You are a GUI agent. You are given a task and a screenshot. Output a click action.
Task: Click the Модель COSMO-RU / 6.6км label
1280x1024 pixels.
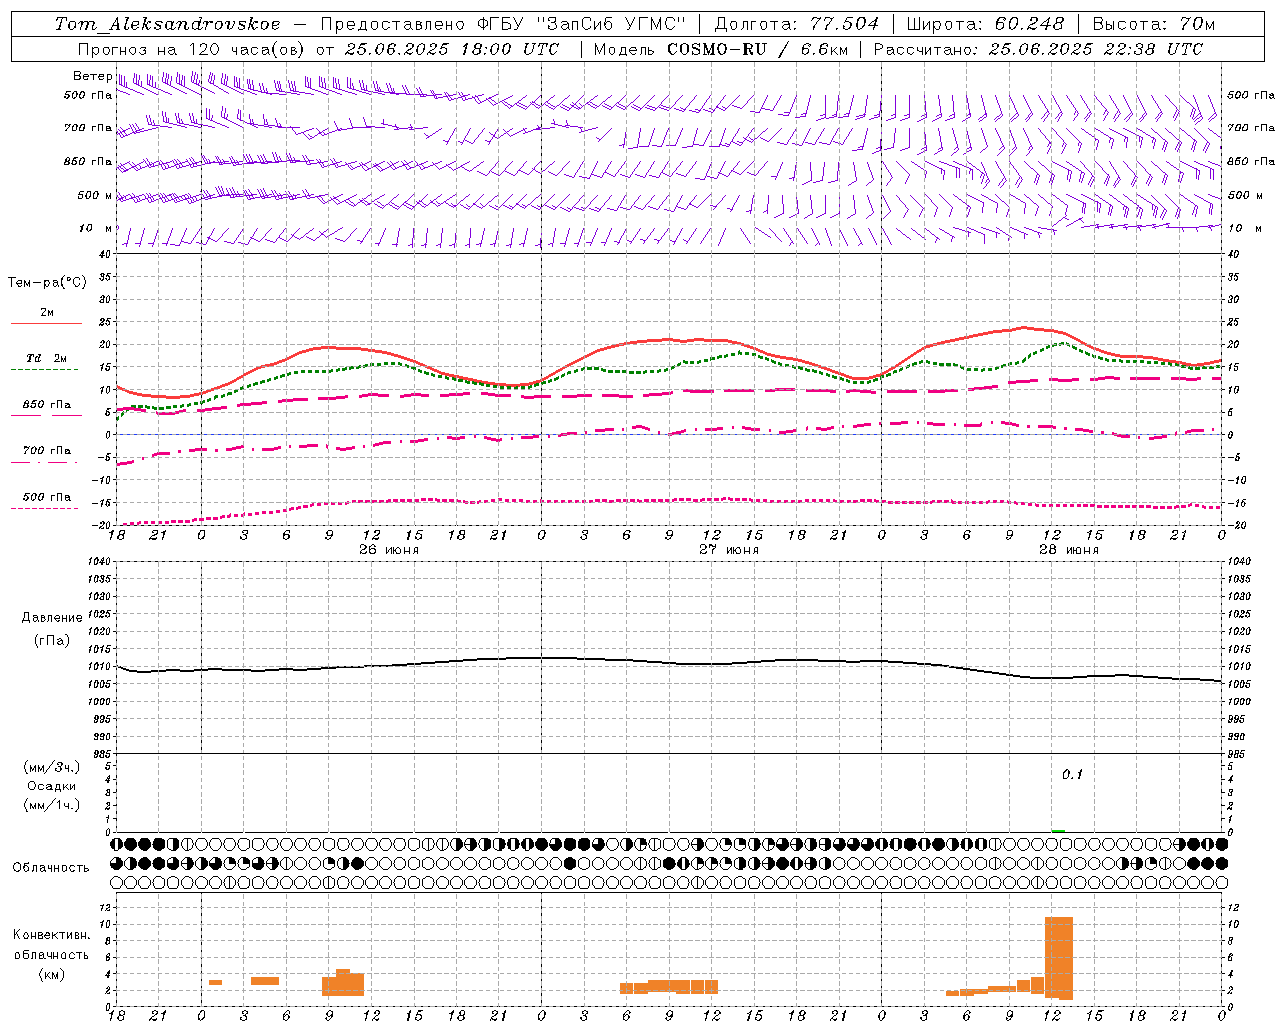[x=720, y=49]
